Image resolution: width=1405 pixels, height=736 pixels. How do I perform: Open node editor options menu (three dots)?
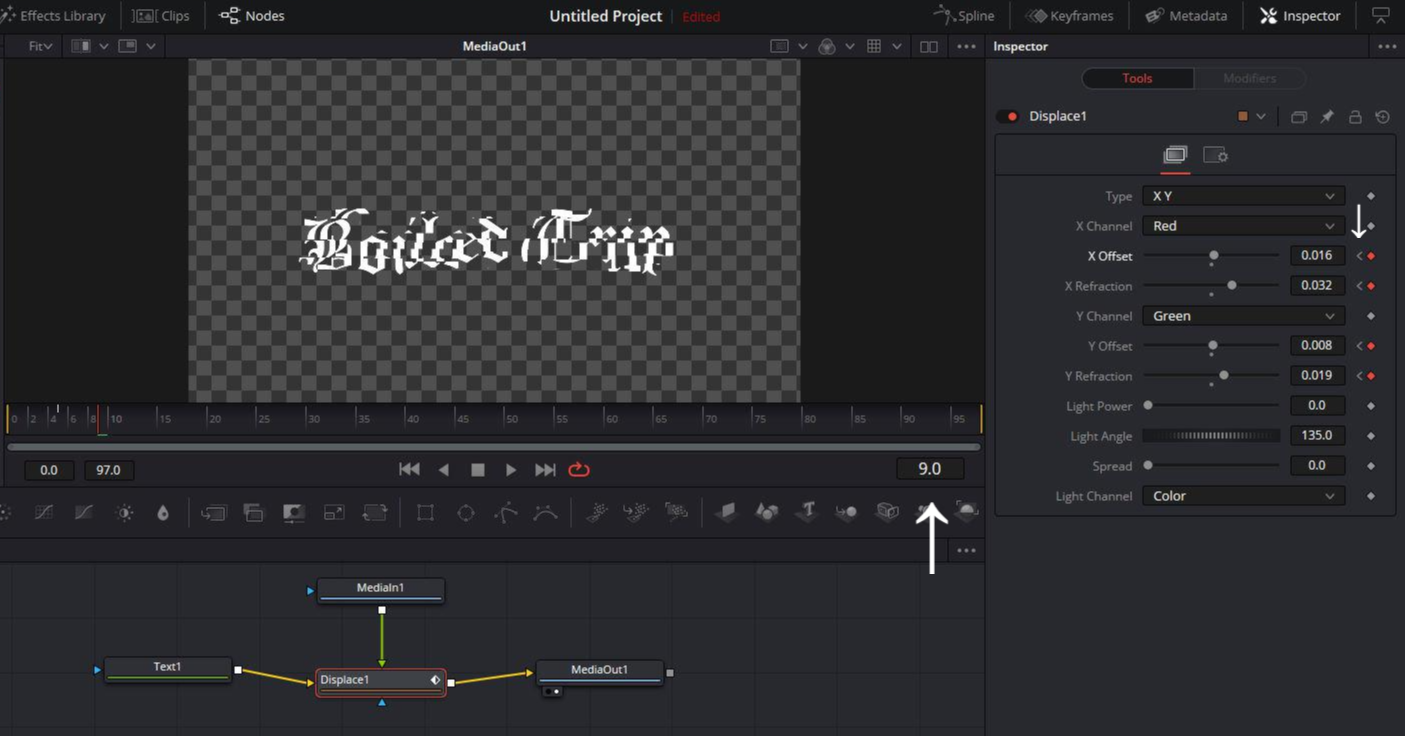click(x=966, y=551)
